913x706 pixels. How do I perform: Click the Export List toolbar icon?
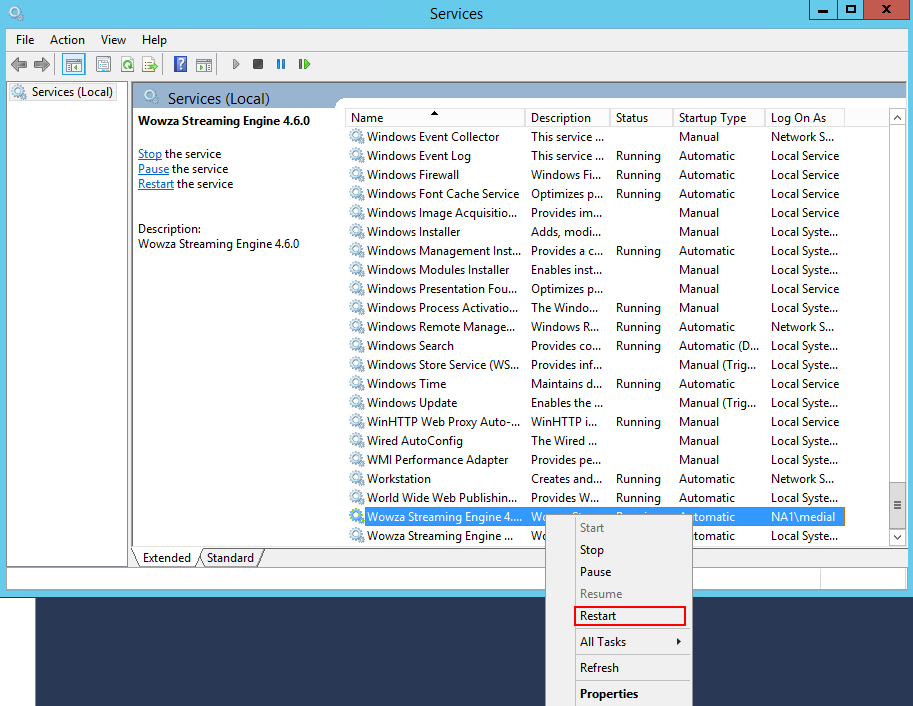pyautogui.click(x=150, y=64)
